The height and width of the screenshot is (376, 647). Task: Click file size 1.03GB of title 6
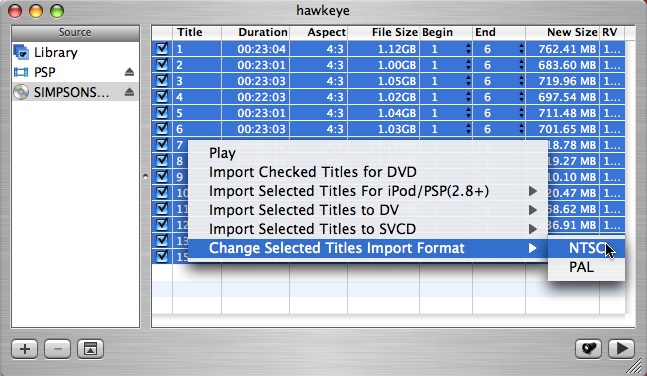[397, 129]
